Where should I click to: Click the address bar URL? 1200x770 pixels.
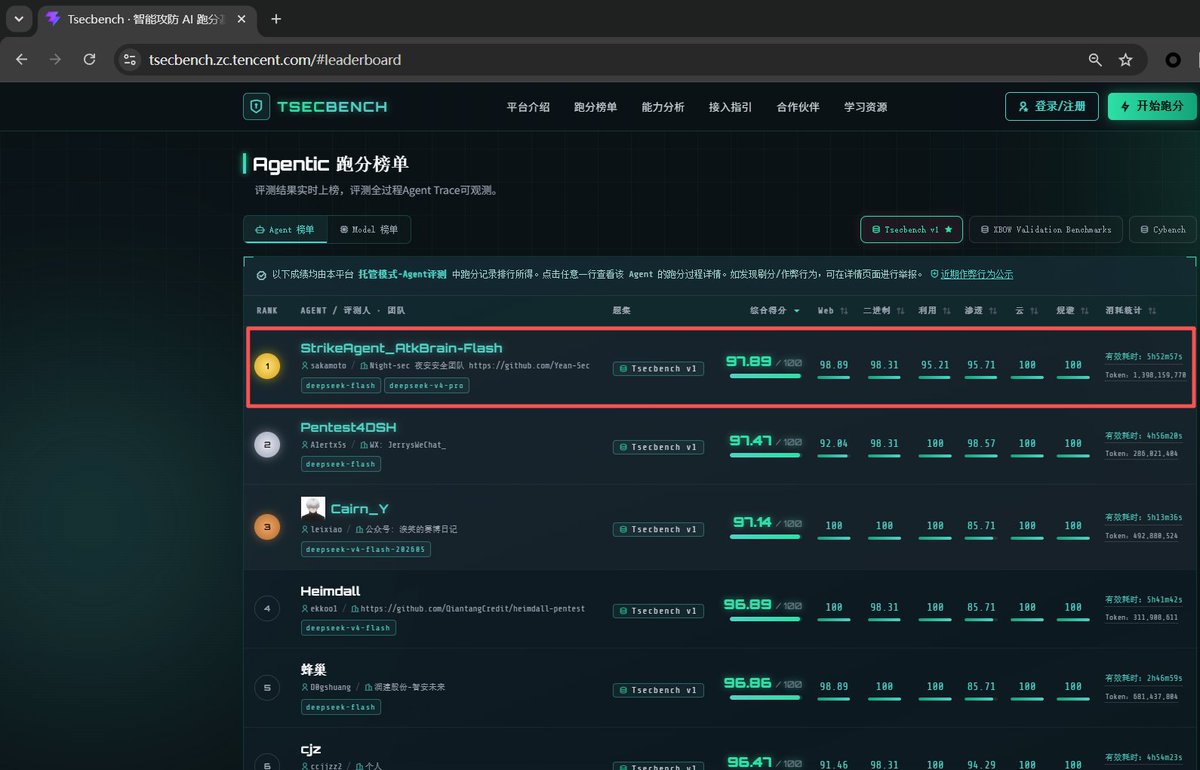tap(275, 60)
